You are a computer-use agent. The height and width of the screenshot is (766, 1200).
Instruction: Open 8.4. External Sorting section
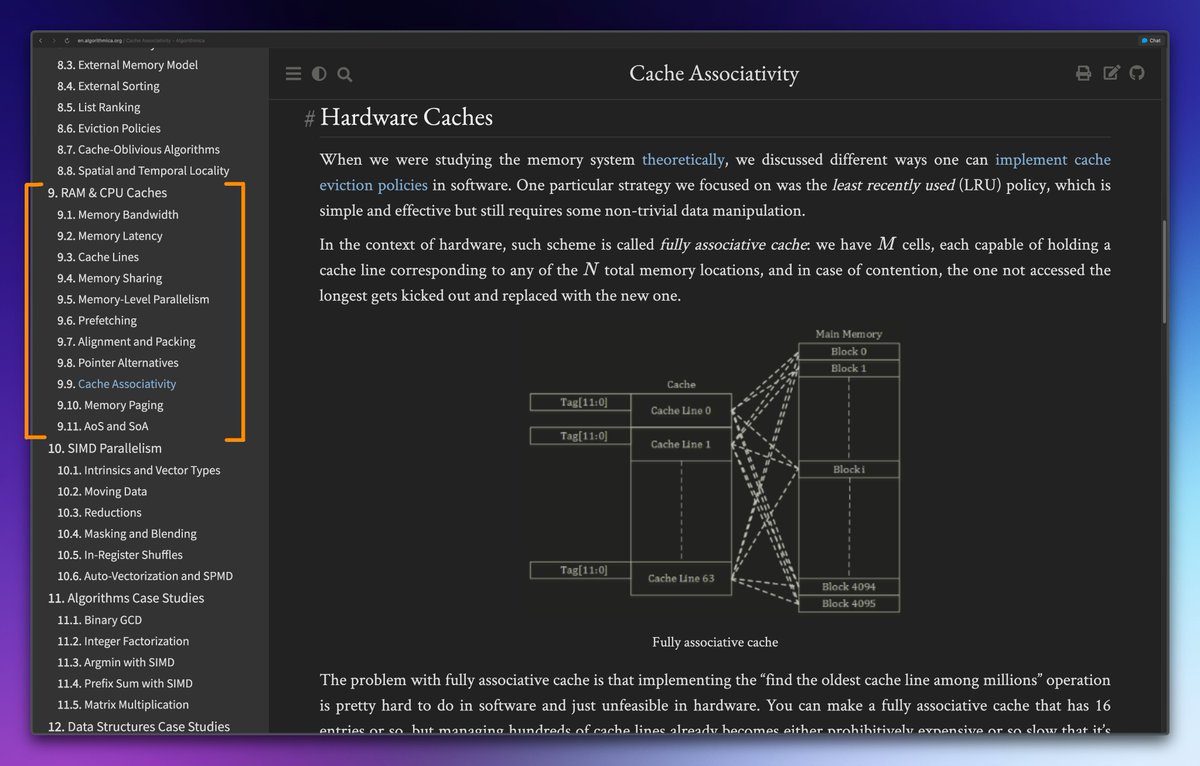108,86
